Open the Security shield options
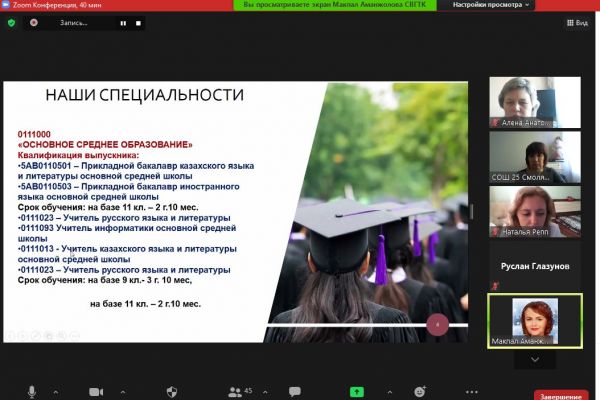The height and width of the screenshot is (400, 600). [171, 391]
